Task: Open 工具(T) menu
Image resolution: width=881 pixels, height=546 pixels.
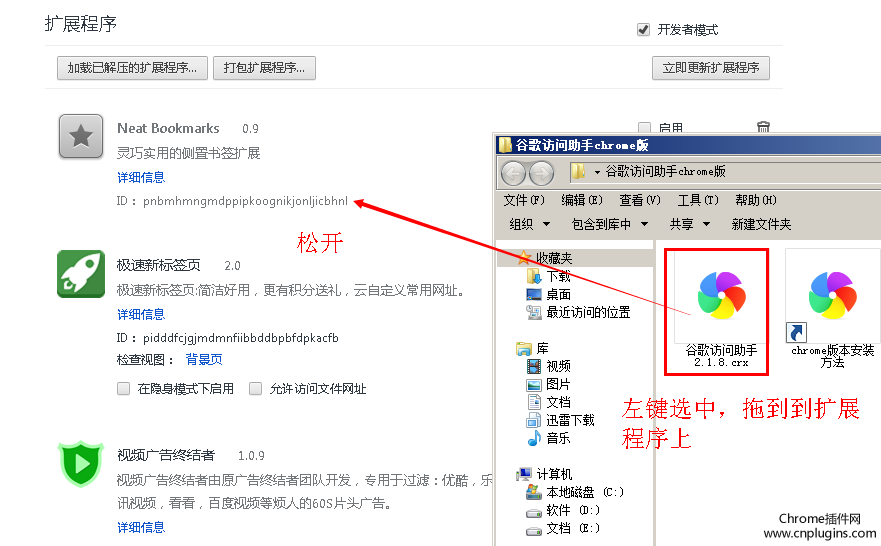Action: pos(698,200)
